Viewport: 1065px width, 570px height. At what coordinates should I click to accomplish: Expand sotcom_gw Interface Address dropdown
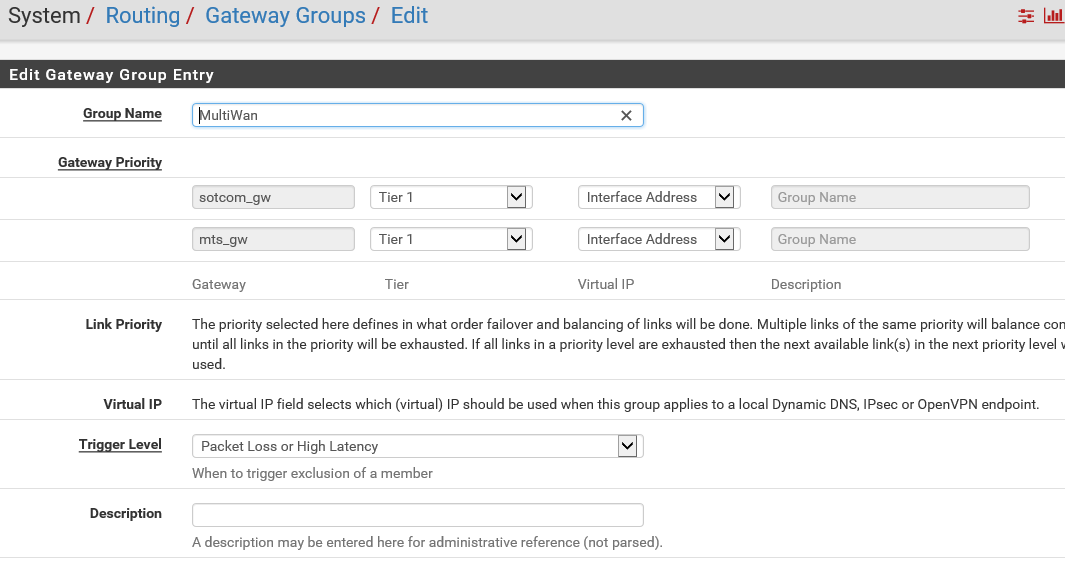click(x=658, y=198)
